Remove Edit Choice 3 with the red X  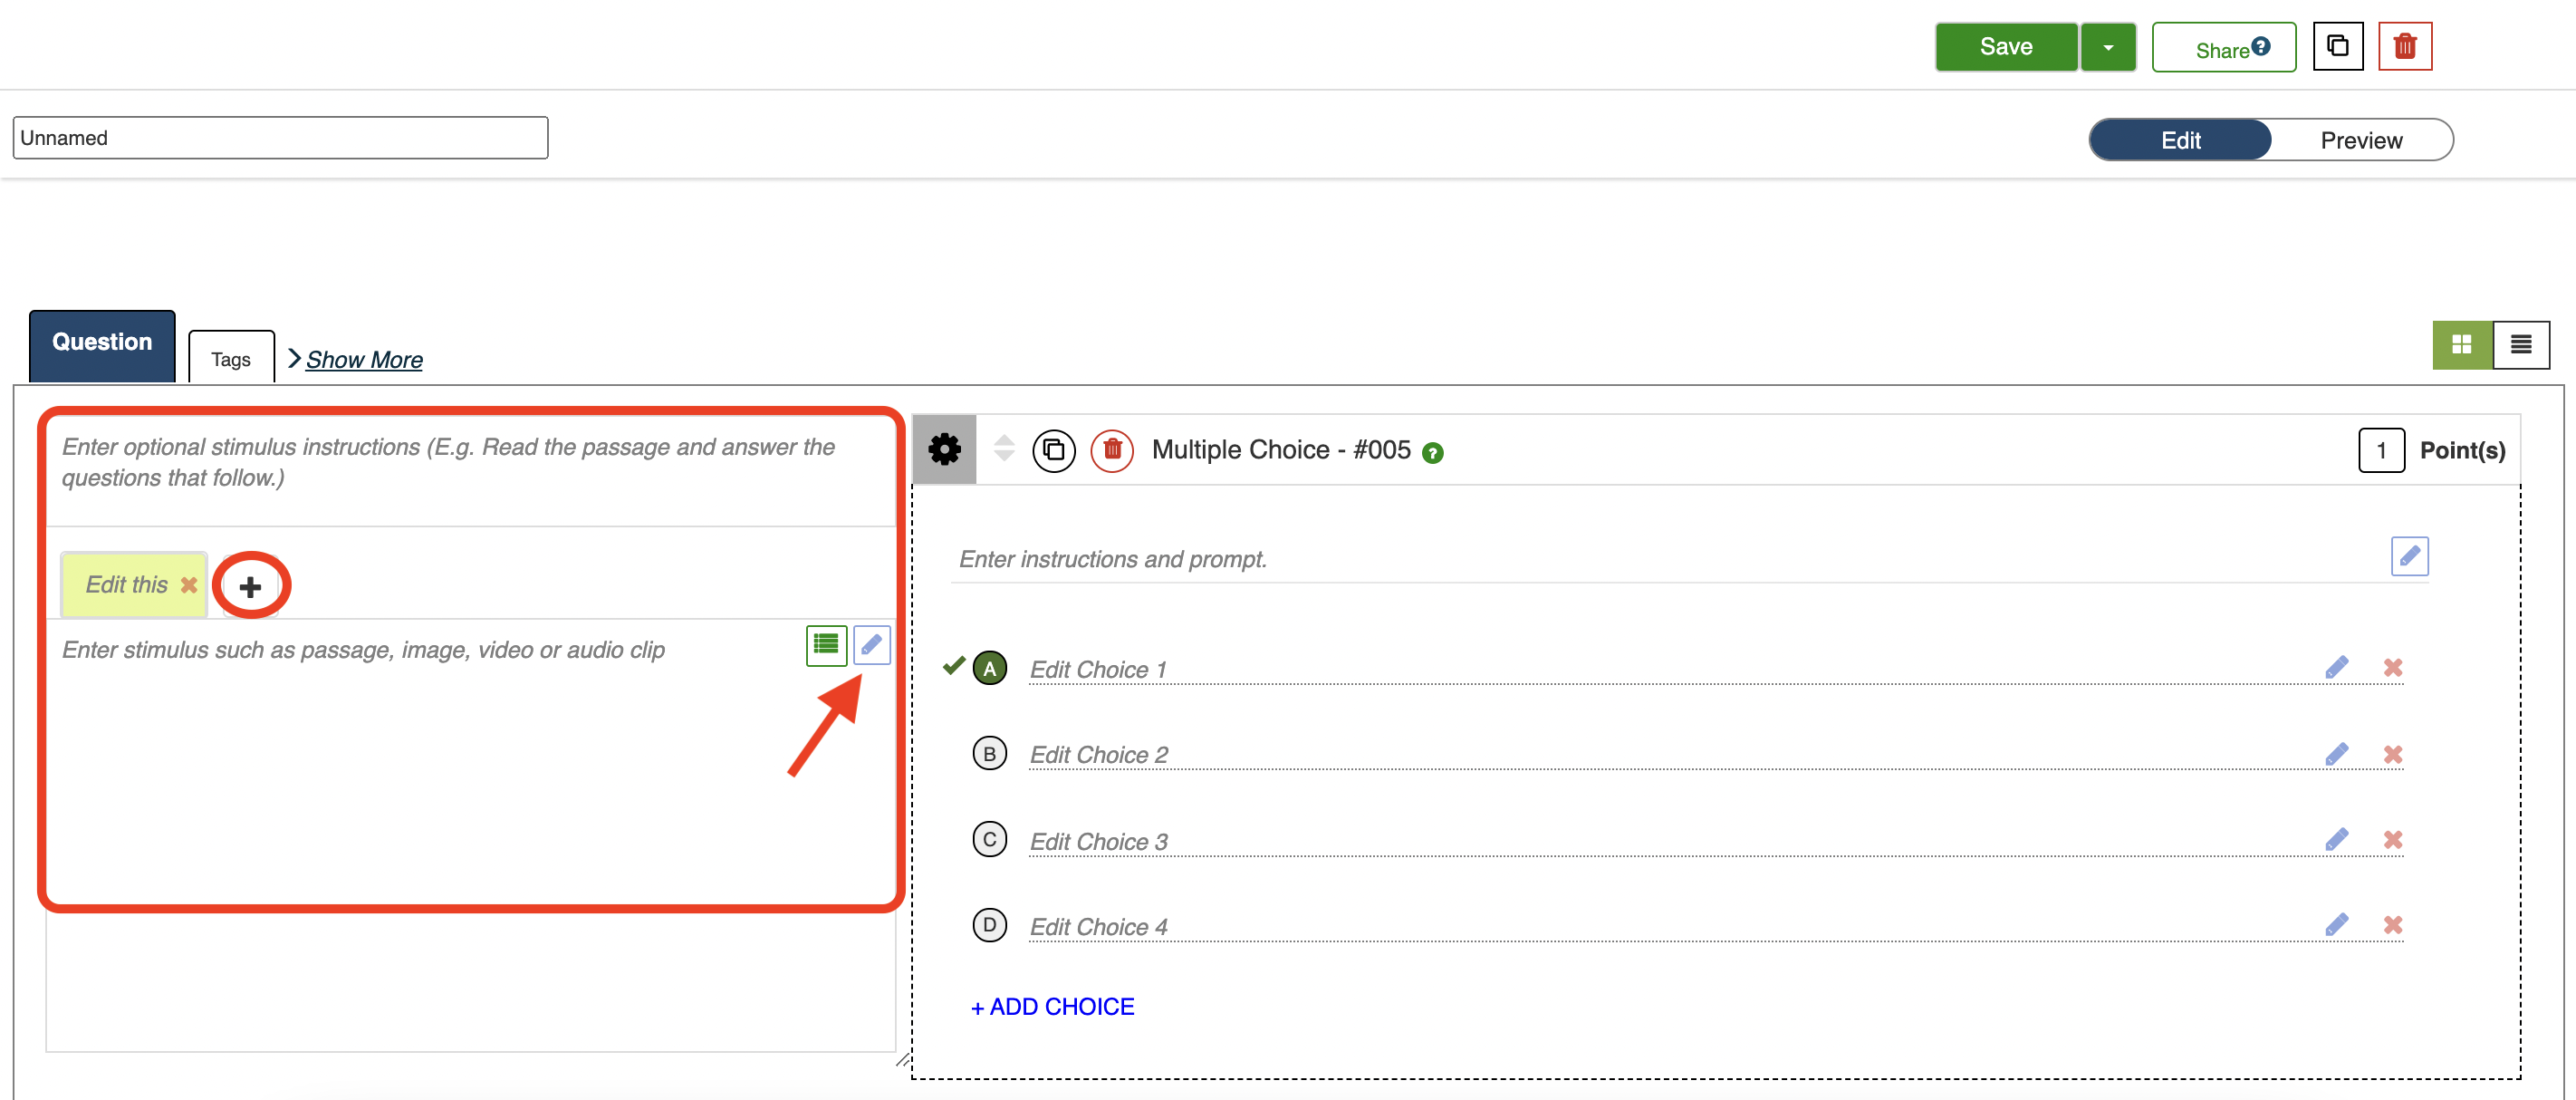pos(2392,840)
